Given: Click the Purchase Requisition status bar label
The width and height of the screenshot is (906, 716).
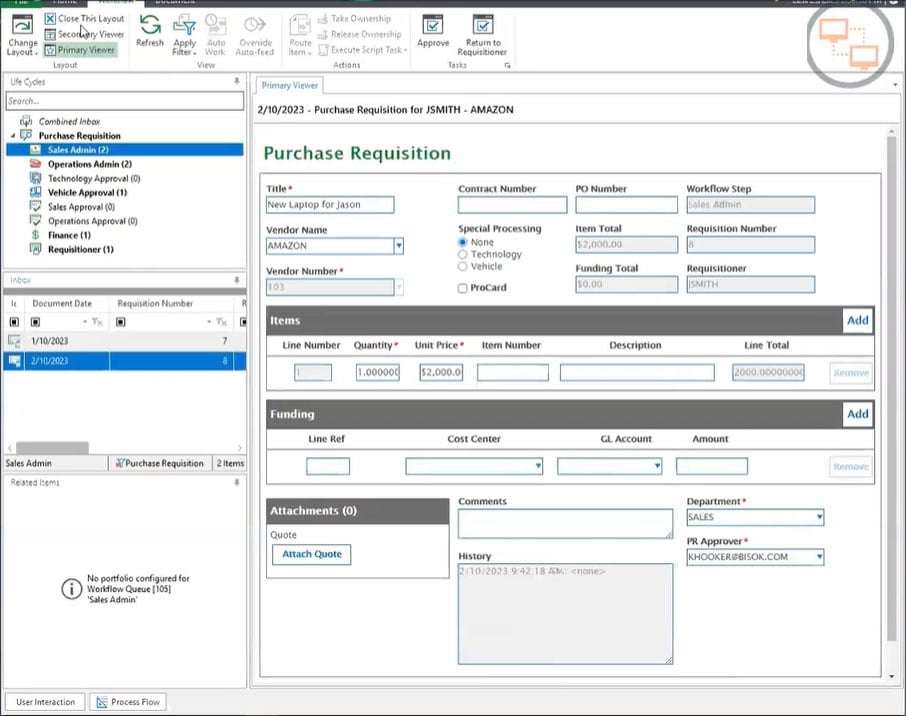Looking at the screenshot, I should tap(159, 463).
